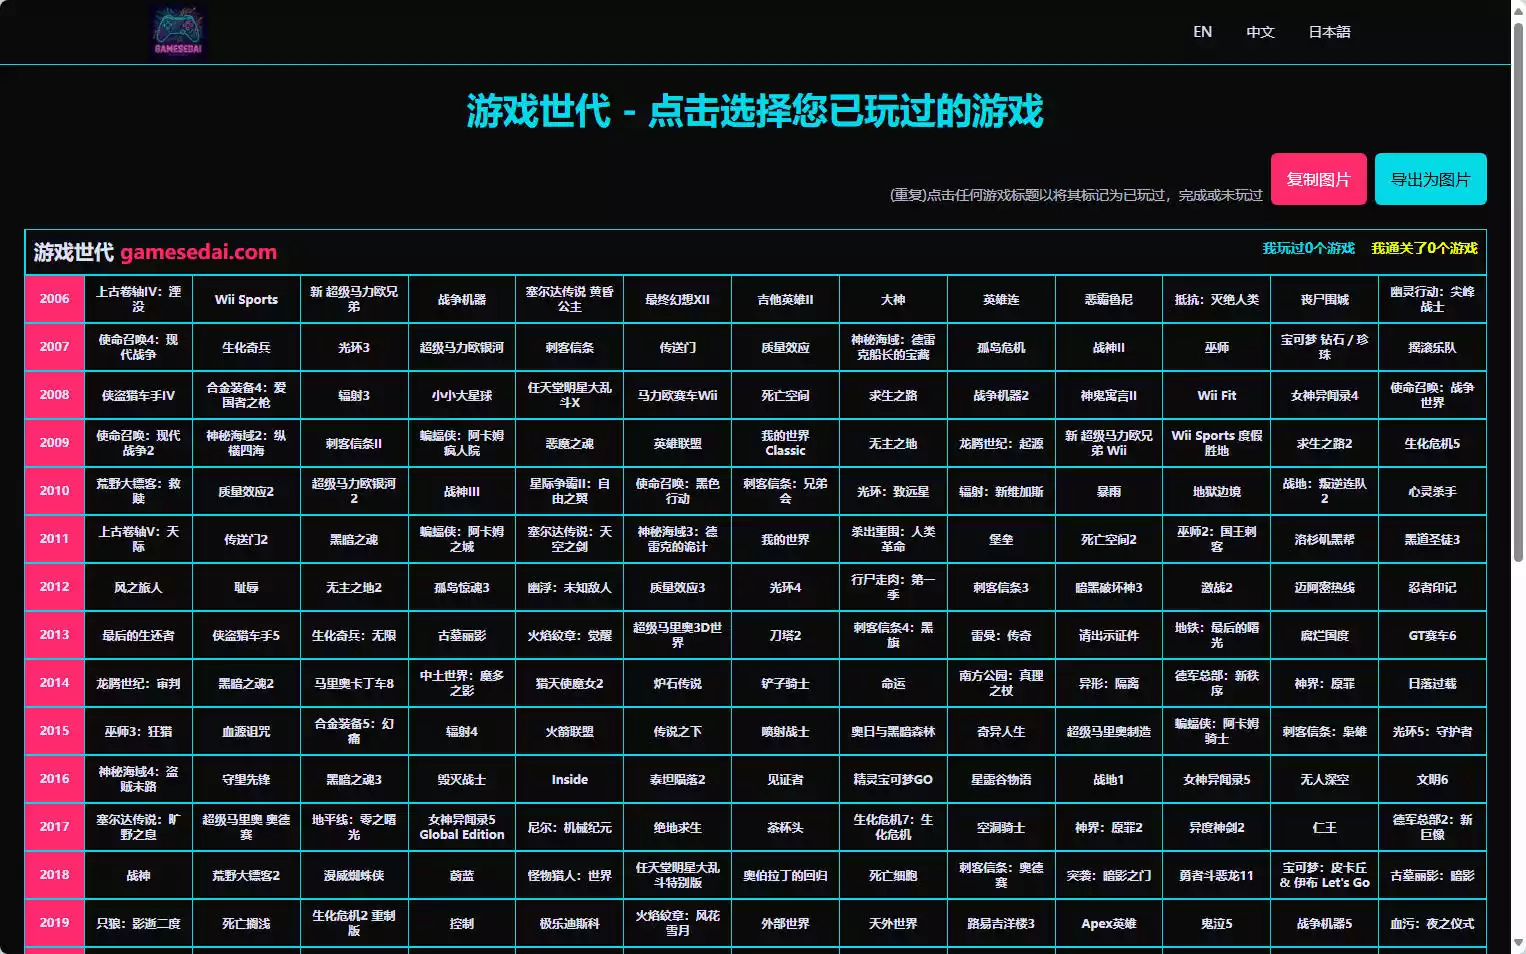The height and width of the screenshot is (954, 1526).
Task: Open the gamesedai.com link in header
Action: (198, 252)
